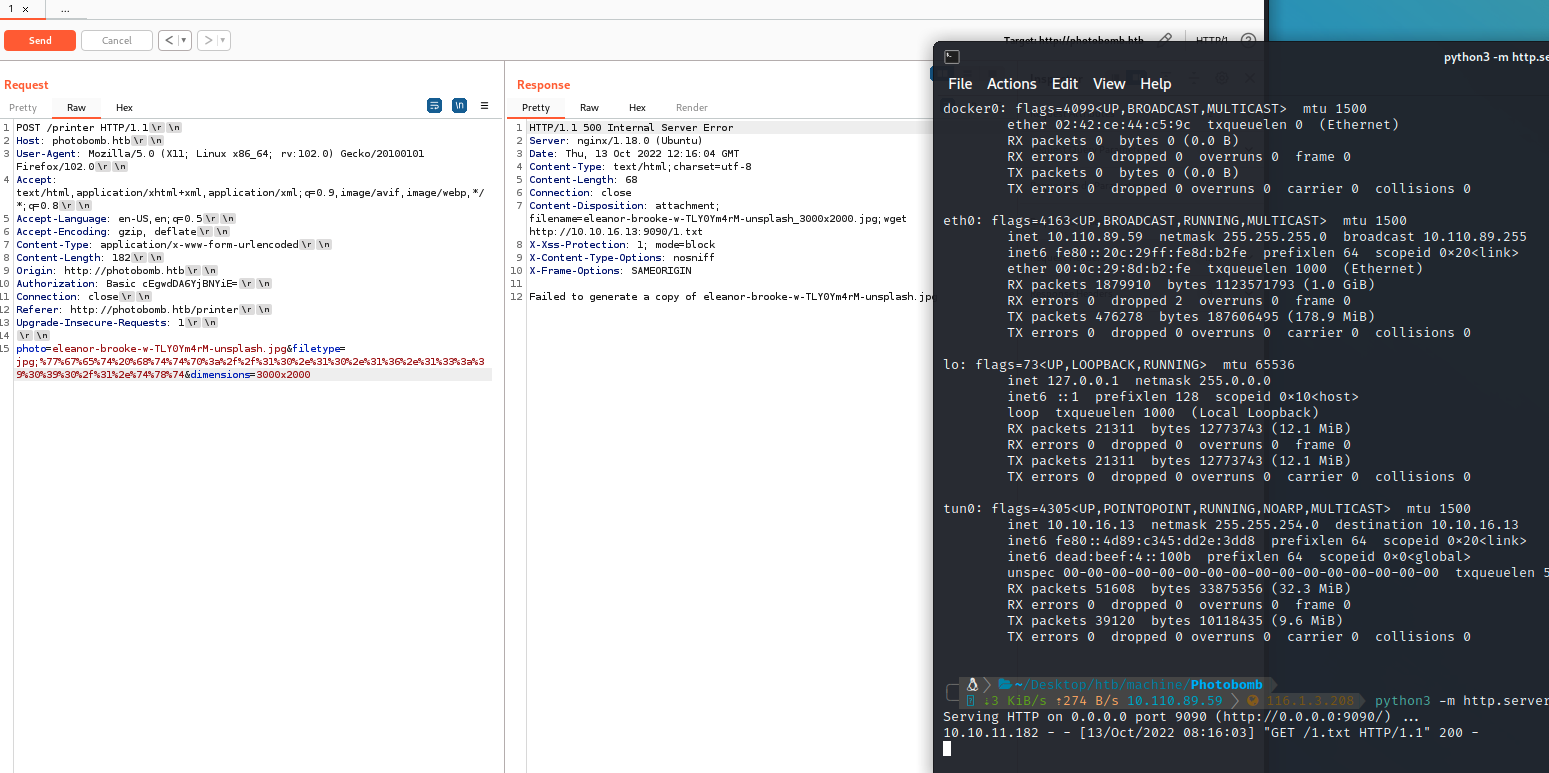
Task: Click the edit target pencil icon
Action: pos(1165,40)
